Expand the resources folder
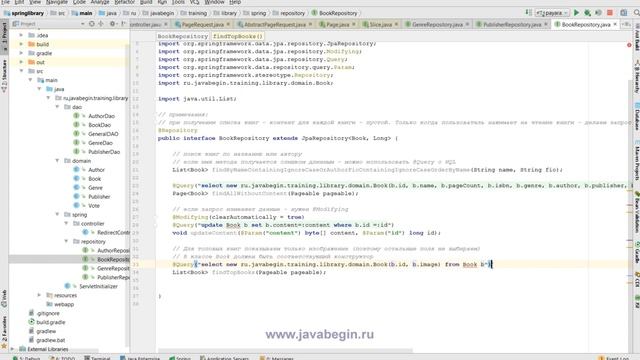640x360 pixels. (x=39, y=295)
